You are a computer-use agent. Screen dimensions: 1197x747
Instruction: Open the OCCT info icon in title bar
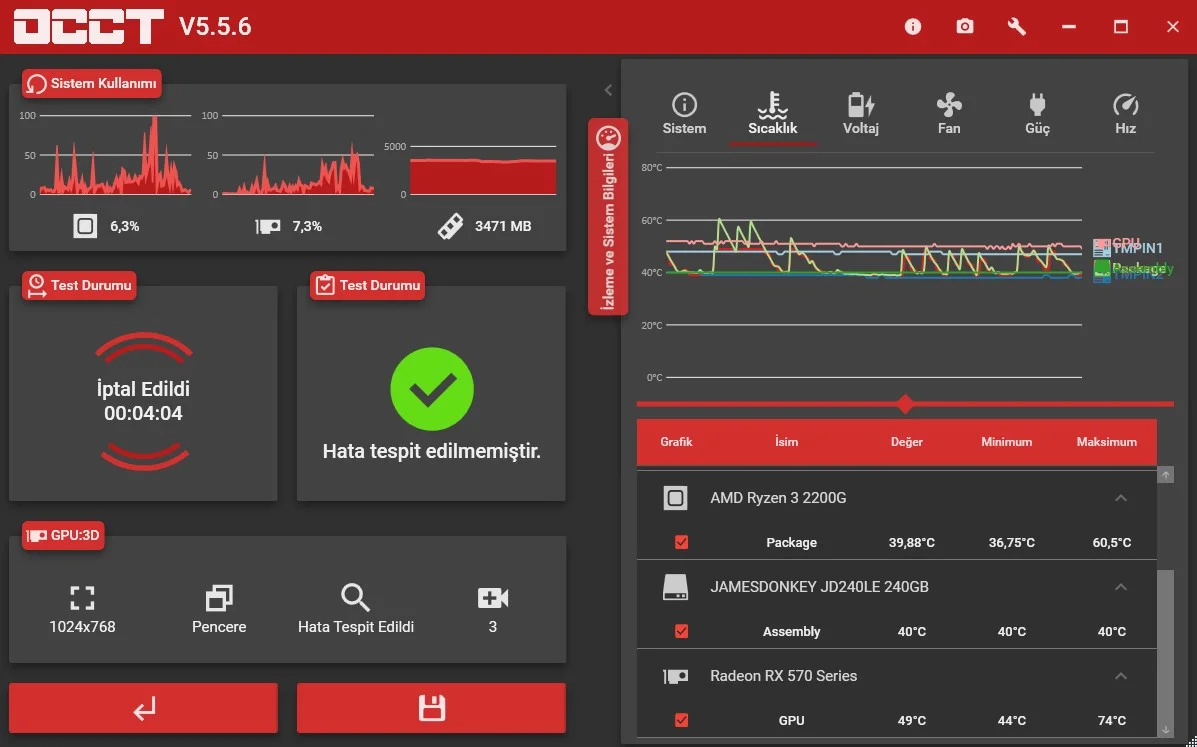click(912, 27)
